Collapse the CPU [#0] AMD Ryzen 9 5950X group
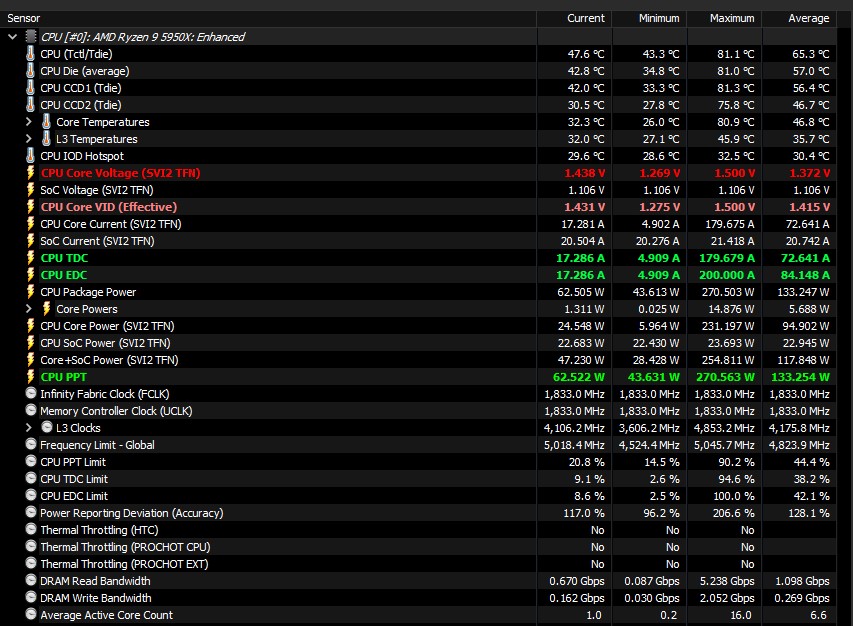The height and width of the screenshot is (626, 853). [x=13, y=37]
